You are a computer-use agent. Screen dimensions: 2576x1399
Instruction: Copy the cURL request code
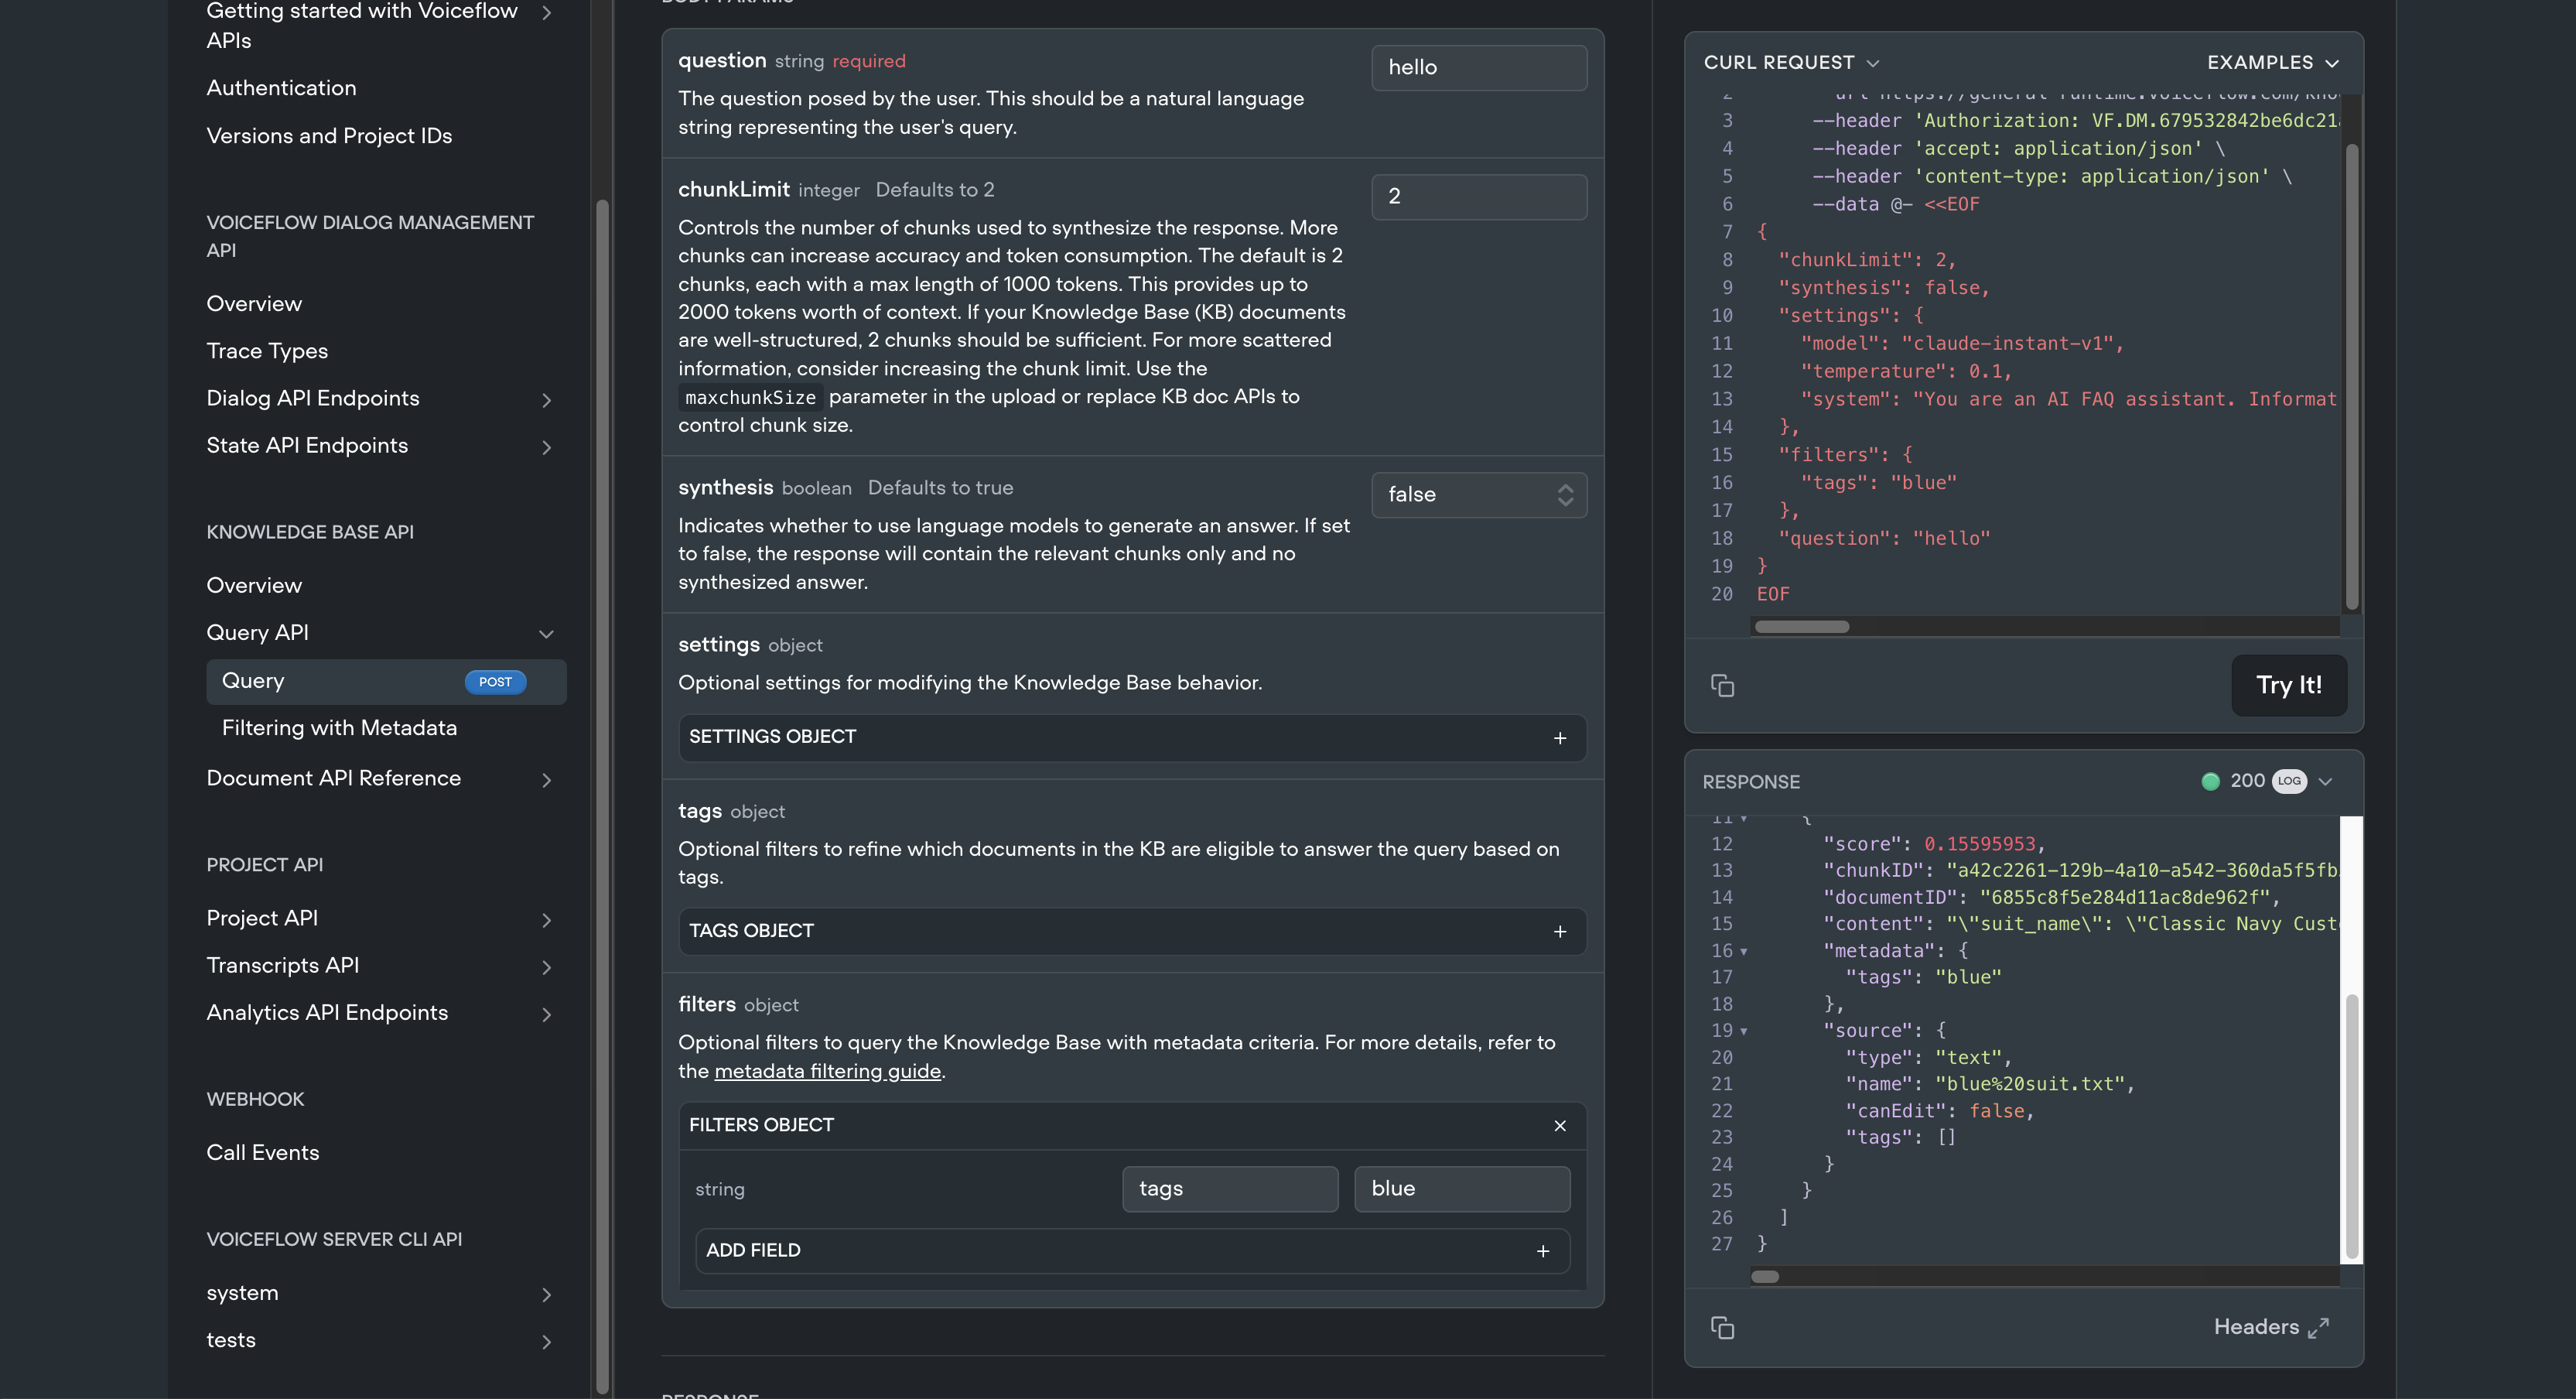coord(1722,685)
